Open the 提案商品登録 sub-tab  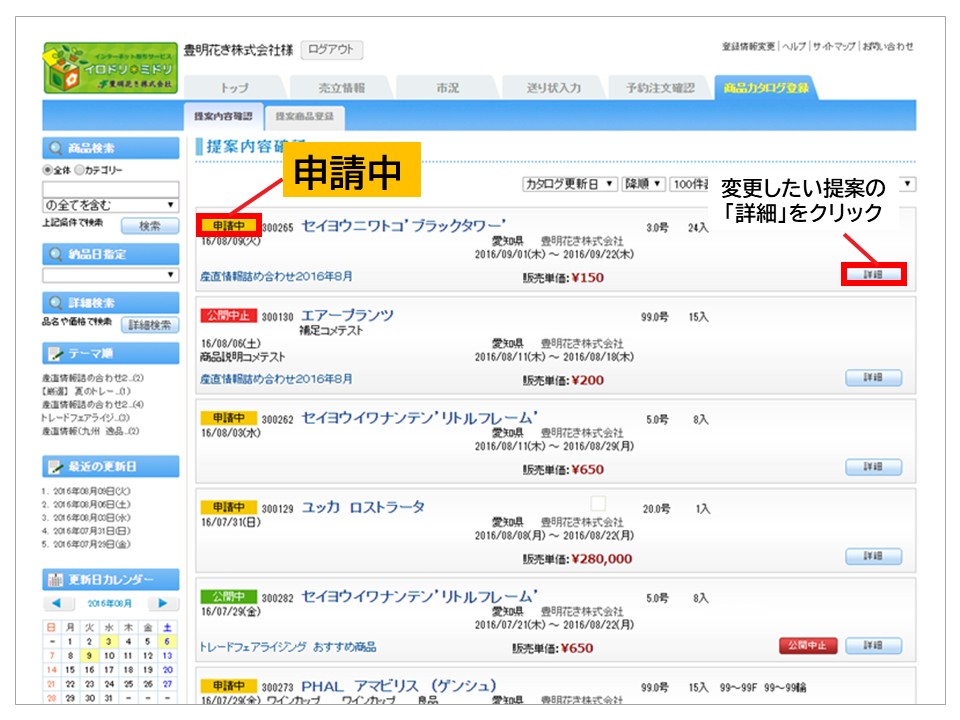[305, 116]
